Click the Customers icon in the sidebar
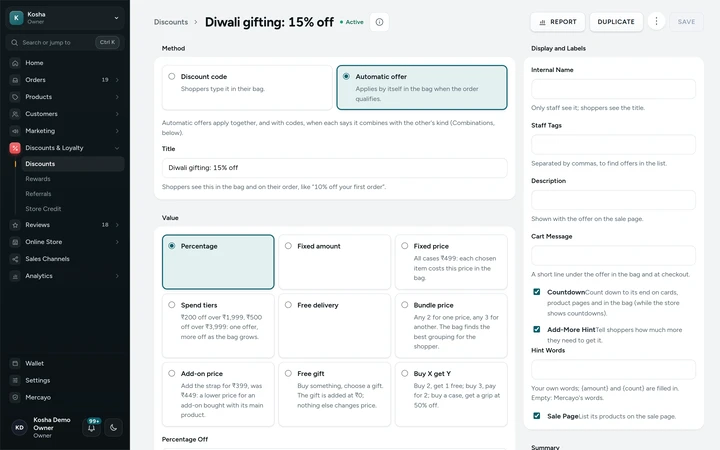This screenshot has height=450, width=720. pyautogui.click(x=15, y=114)
